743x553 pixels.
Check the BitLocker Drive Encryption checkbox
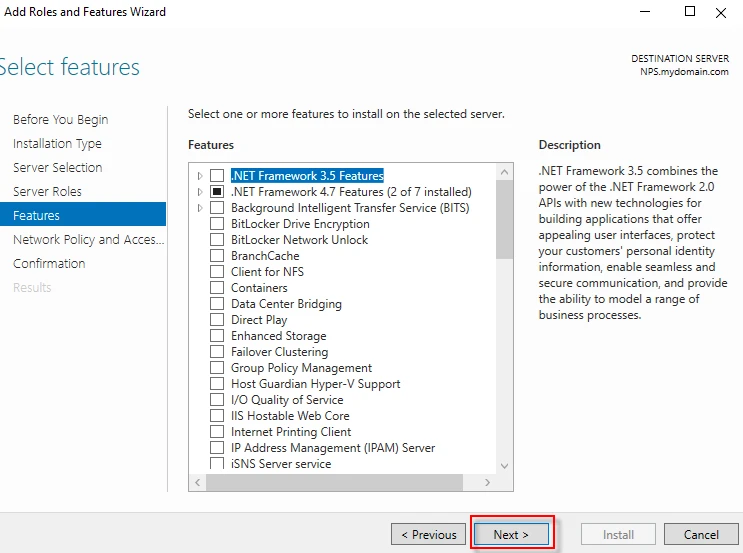click(216, 224)
